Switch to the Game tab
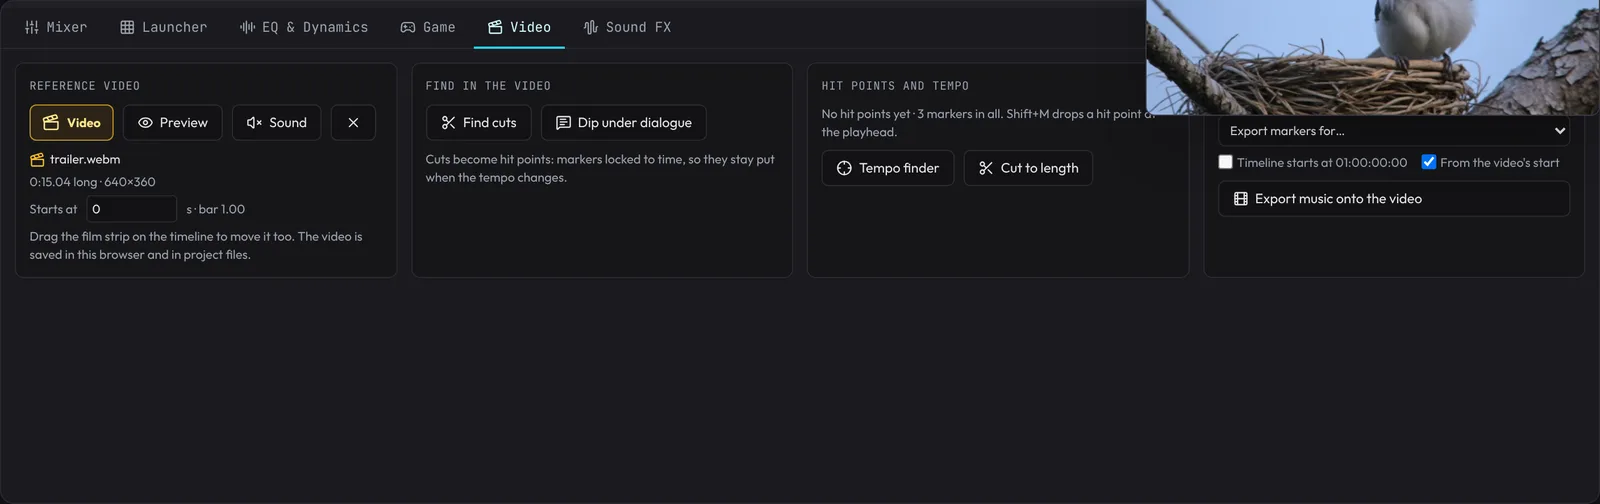This screenshot has height=504, width=1600. click(428, 27)
